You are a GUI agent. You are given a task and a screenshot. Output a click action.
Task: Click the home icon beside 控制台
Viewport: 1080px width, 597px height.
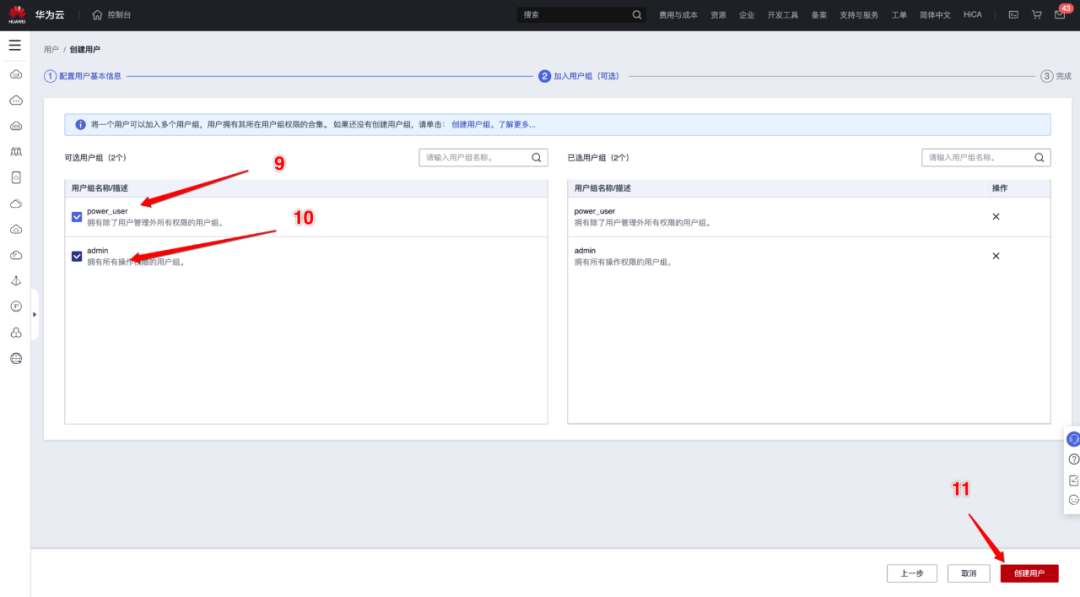97,15
